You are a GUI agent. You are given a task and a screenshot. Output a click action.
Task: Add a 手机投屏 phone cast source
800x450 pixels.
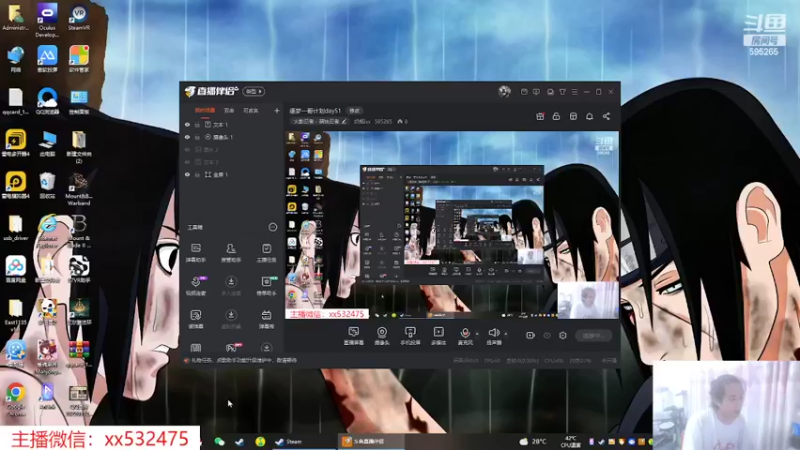coord(410,336)
